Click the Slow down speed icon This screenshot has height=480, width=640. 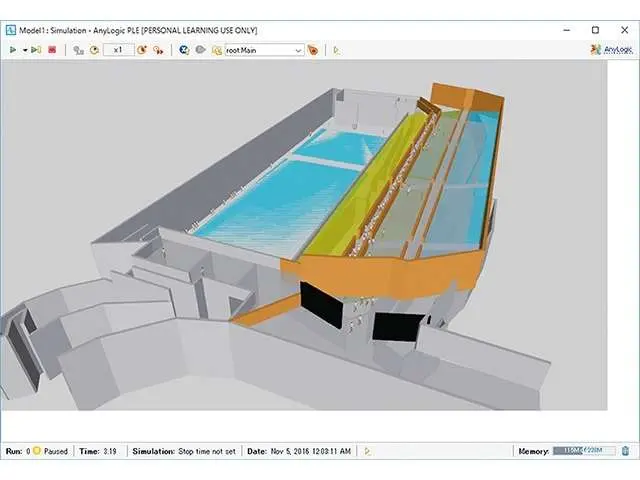(x=94, y=50)
